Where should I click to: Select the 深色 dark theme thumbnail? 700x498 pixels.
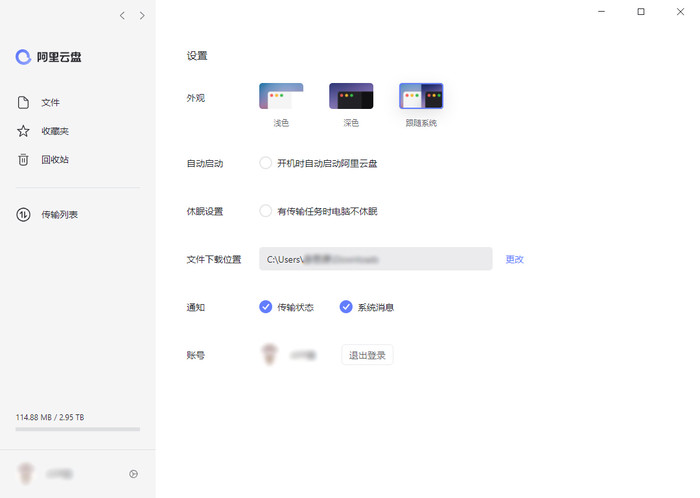coord(351,96)
